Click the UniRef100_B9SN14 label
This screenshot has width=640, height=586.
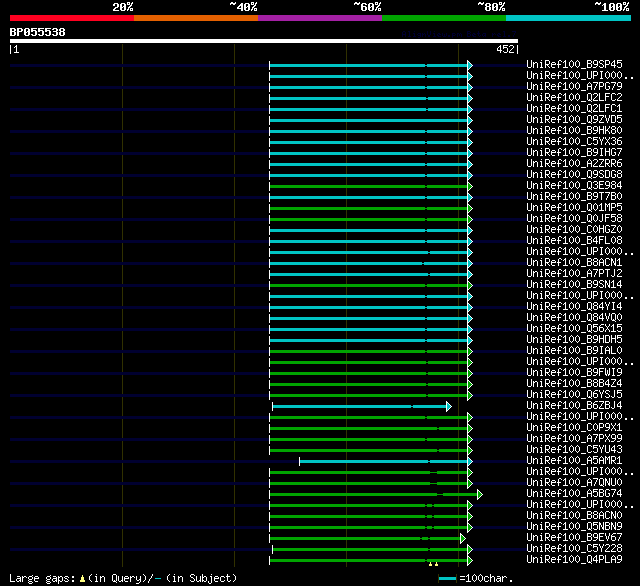[x=574, y=284]
